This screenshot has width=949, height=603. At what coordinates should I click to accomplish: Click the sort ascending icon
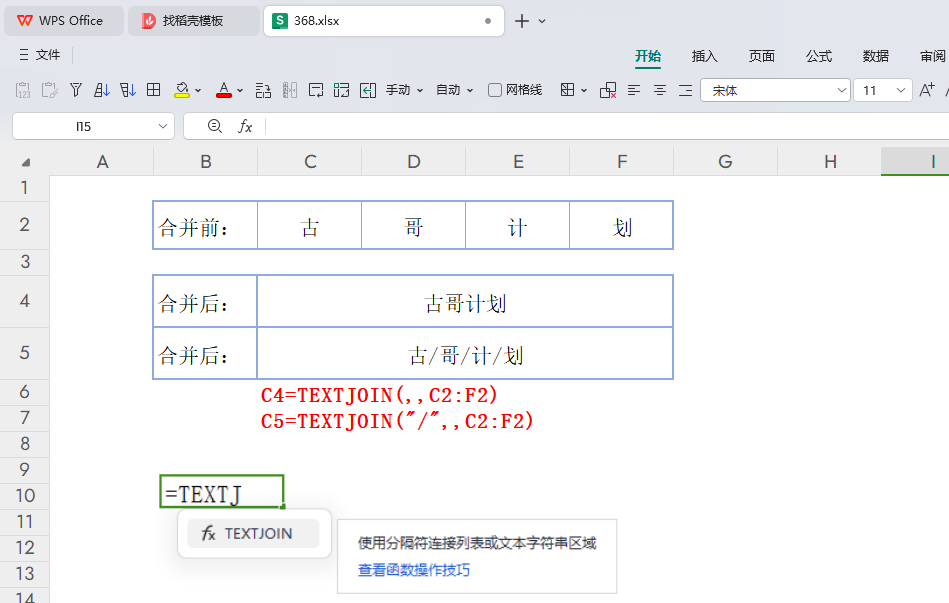[102, 90]
